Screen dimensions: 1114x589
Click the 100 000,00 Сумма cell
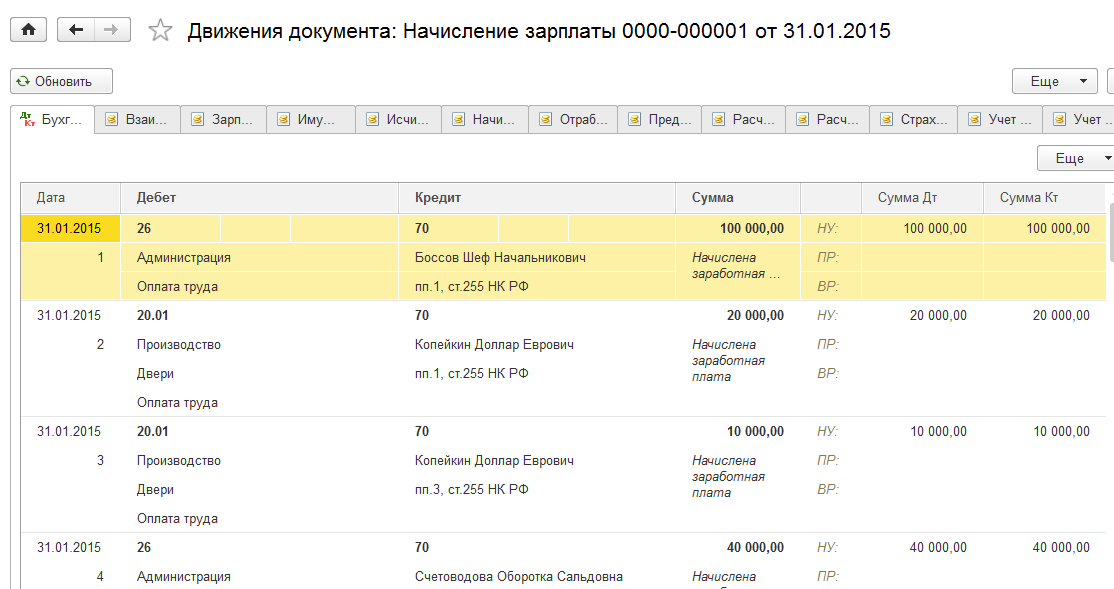738,228
